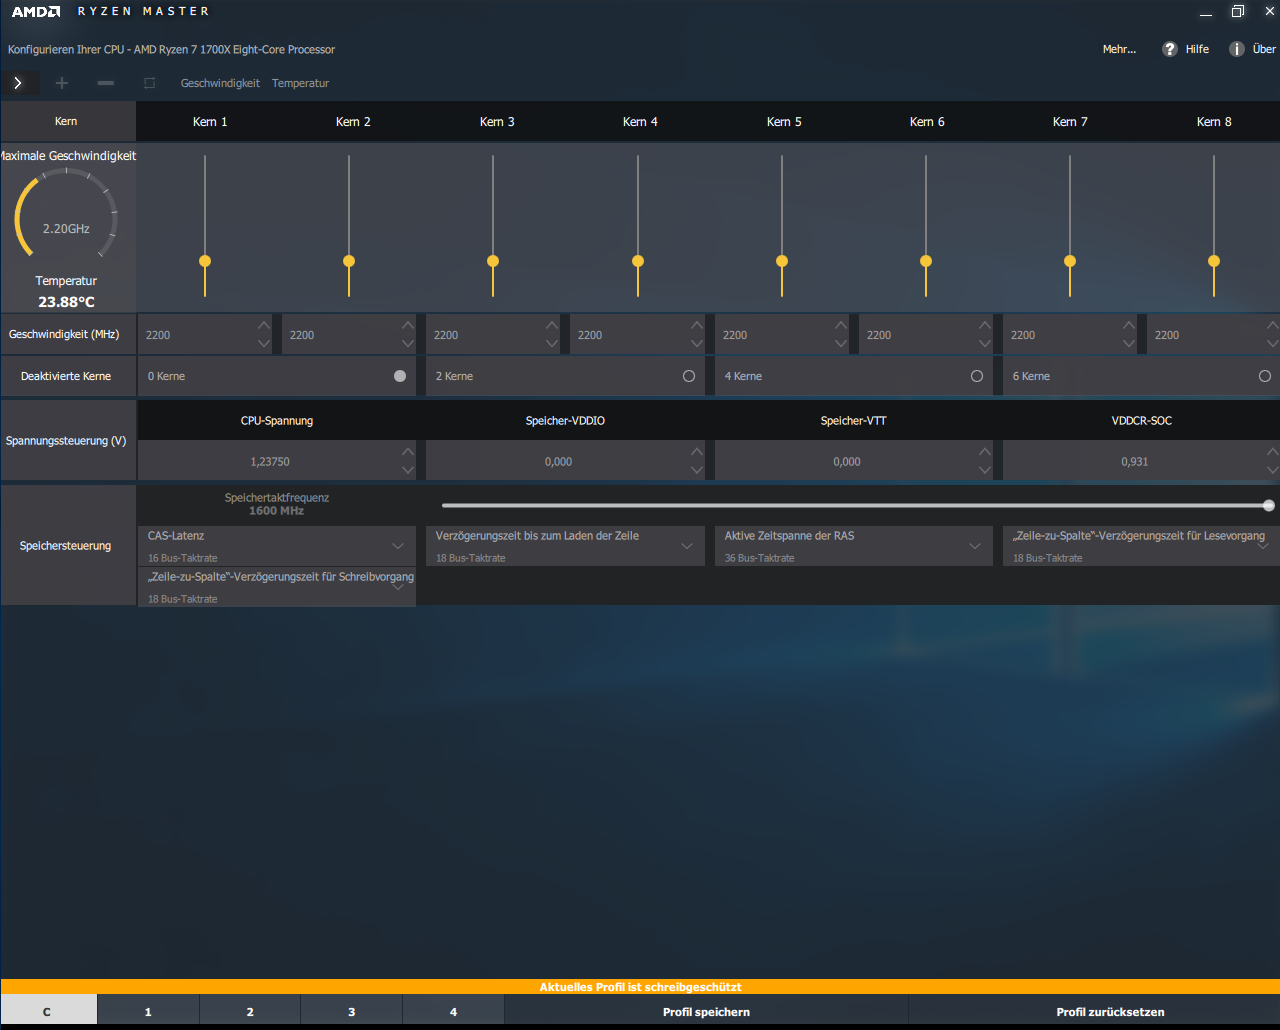
Task: Decrease Kern 3 speed with down arrow
Action: click(x=552, y=344)
